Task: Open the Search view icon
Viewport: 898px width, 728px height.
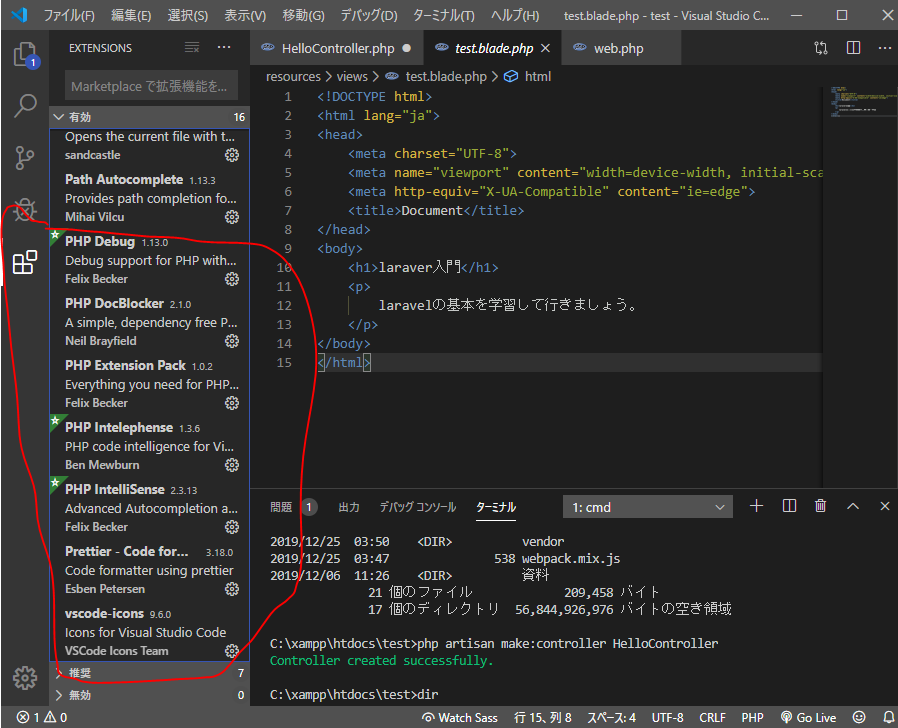Action: pos(25,106)
